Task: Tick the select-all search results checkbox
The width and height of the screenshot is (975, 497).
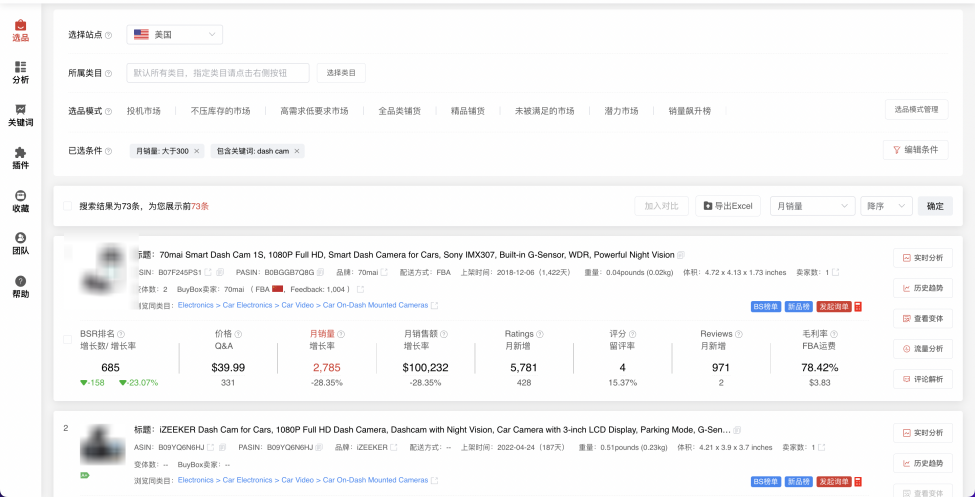Action: [67, 206]
